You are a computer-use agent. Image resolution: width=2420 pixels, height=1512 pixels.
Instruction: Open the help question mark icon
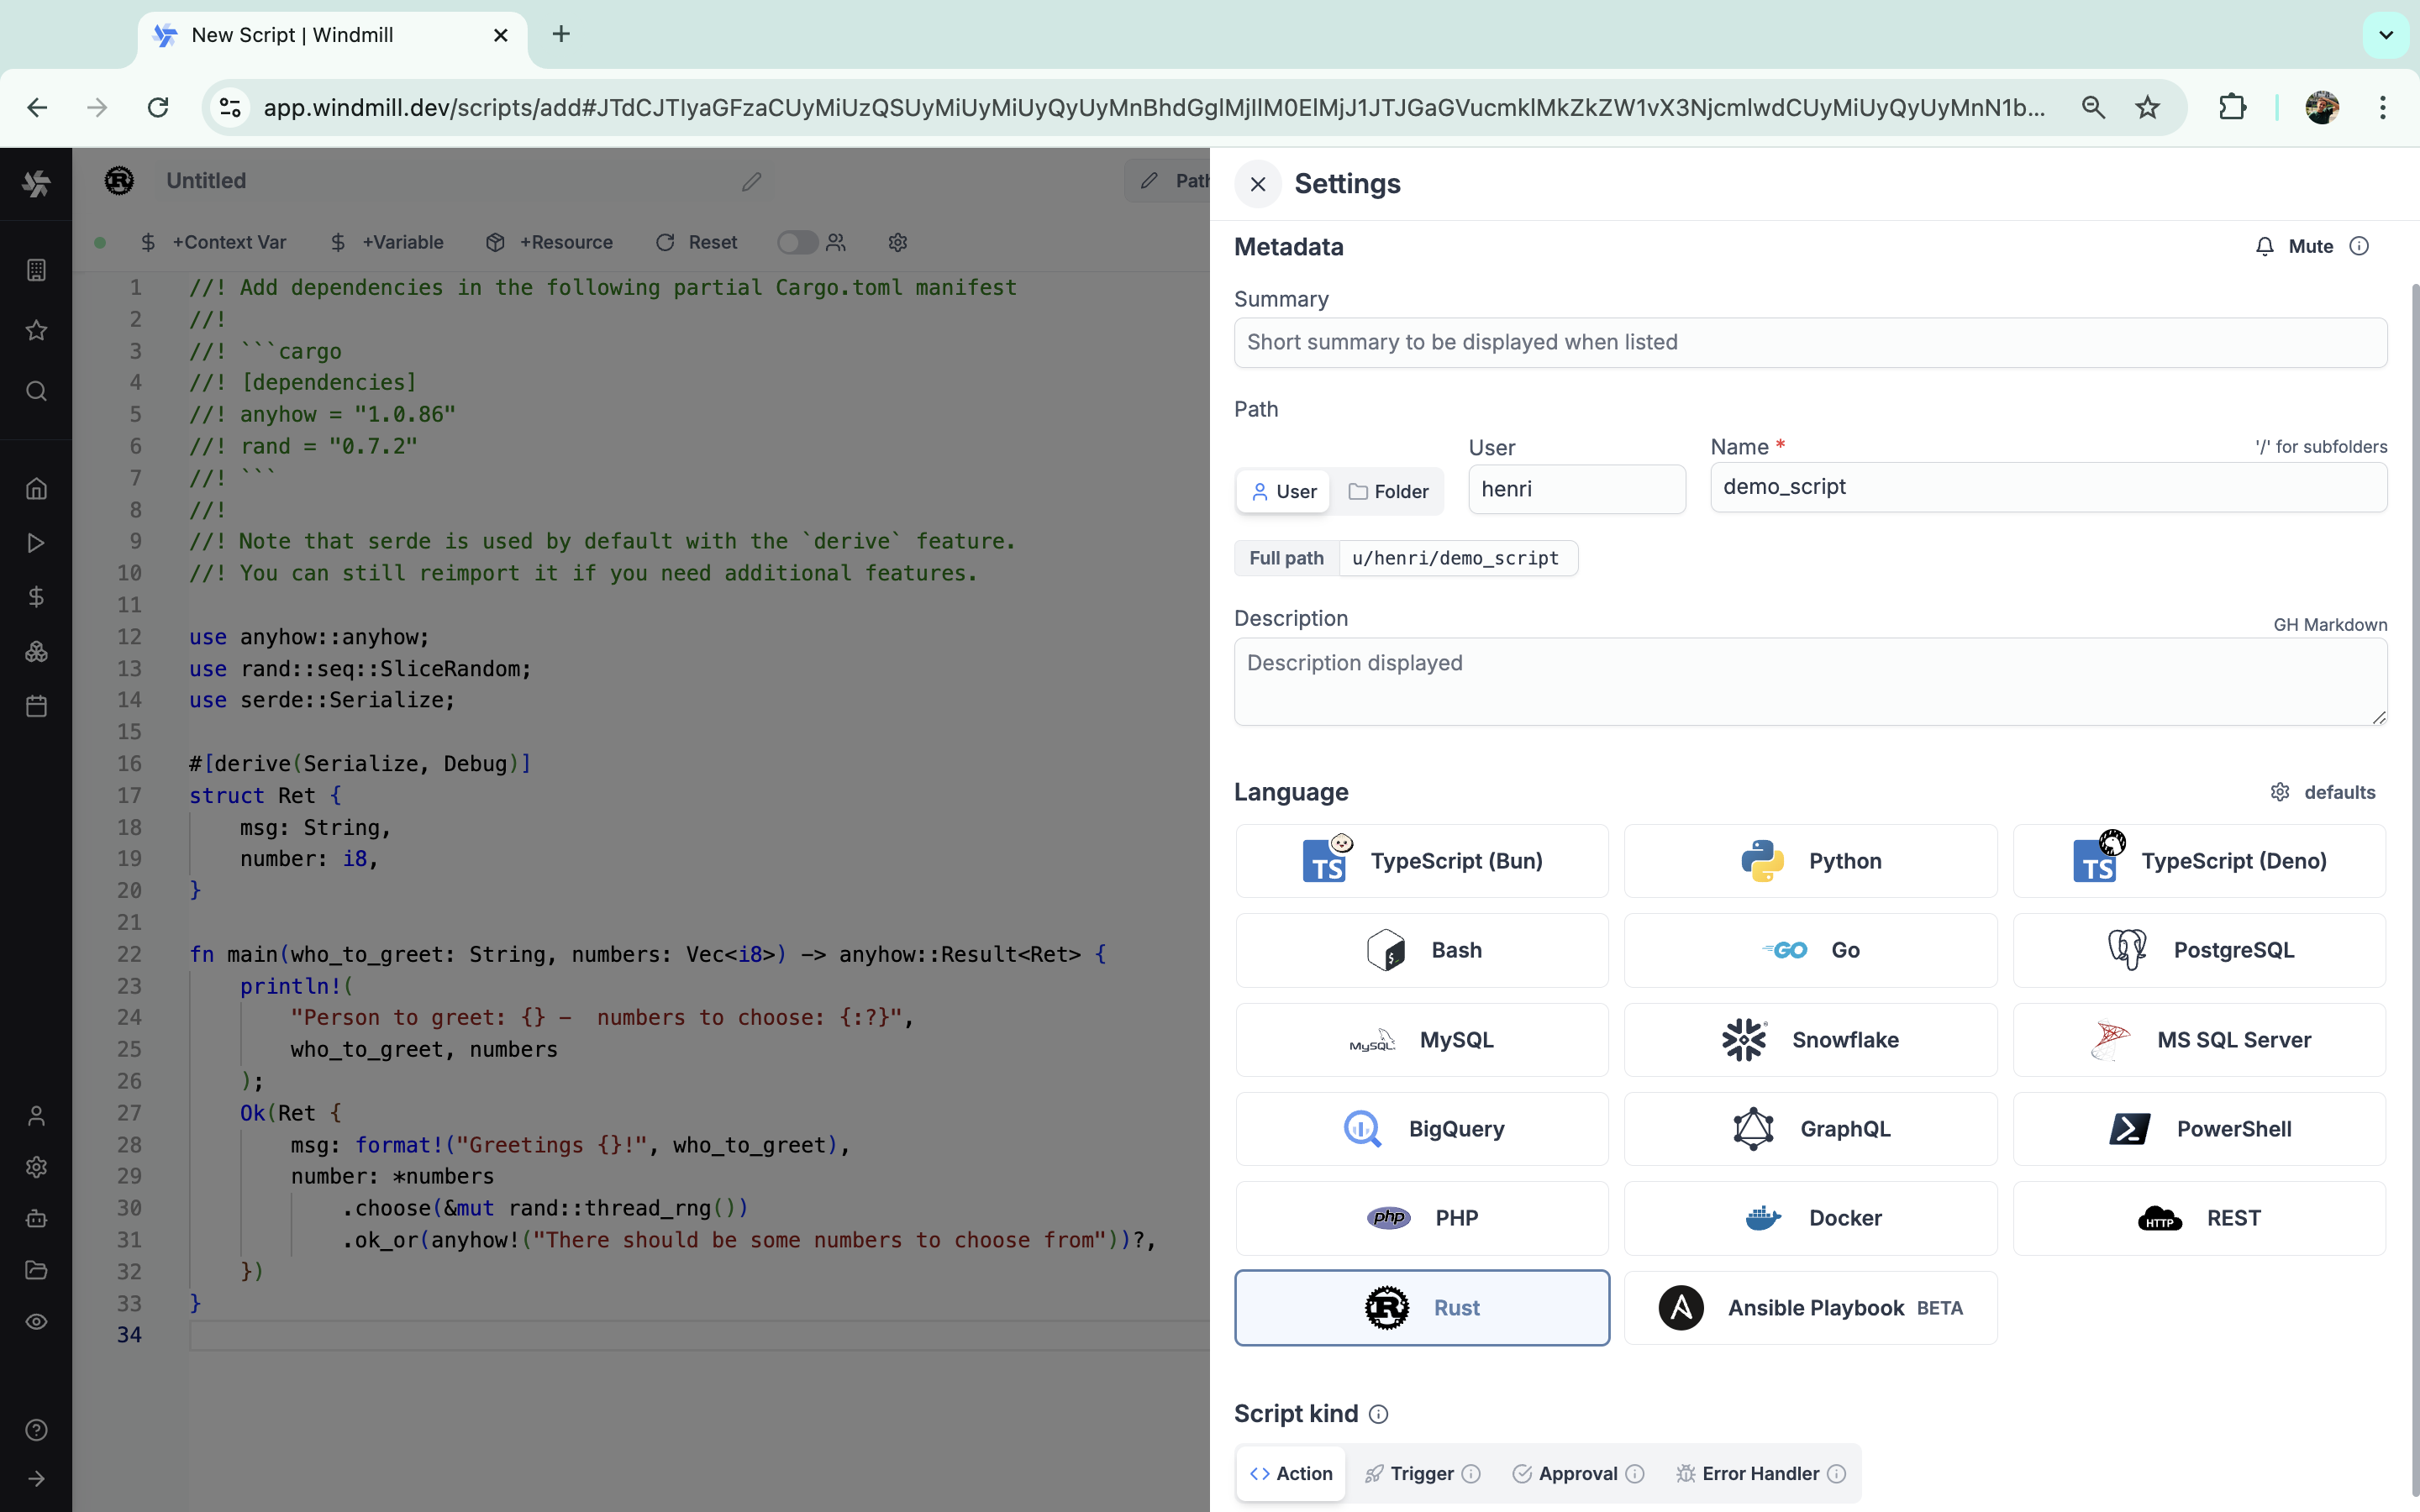[x=36, y=1430]
